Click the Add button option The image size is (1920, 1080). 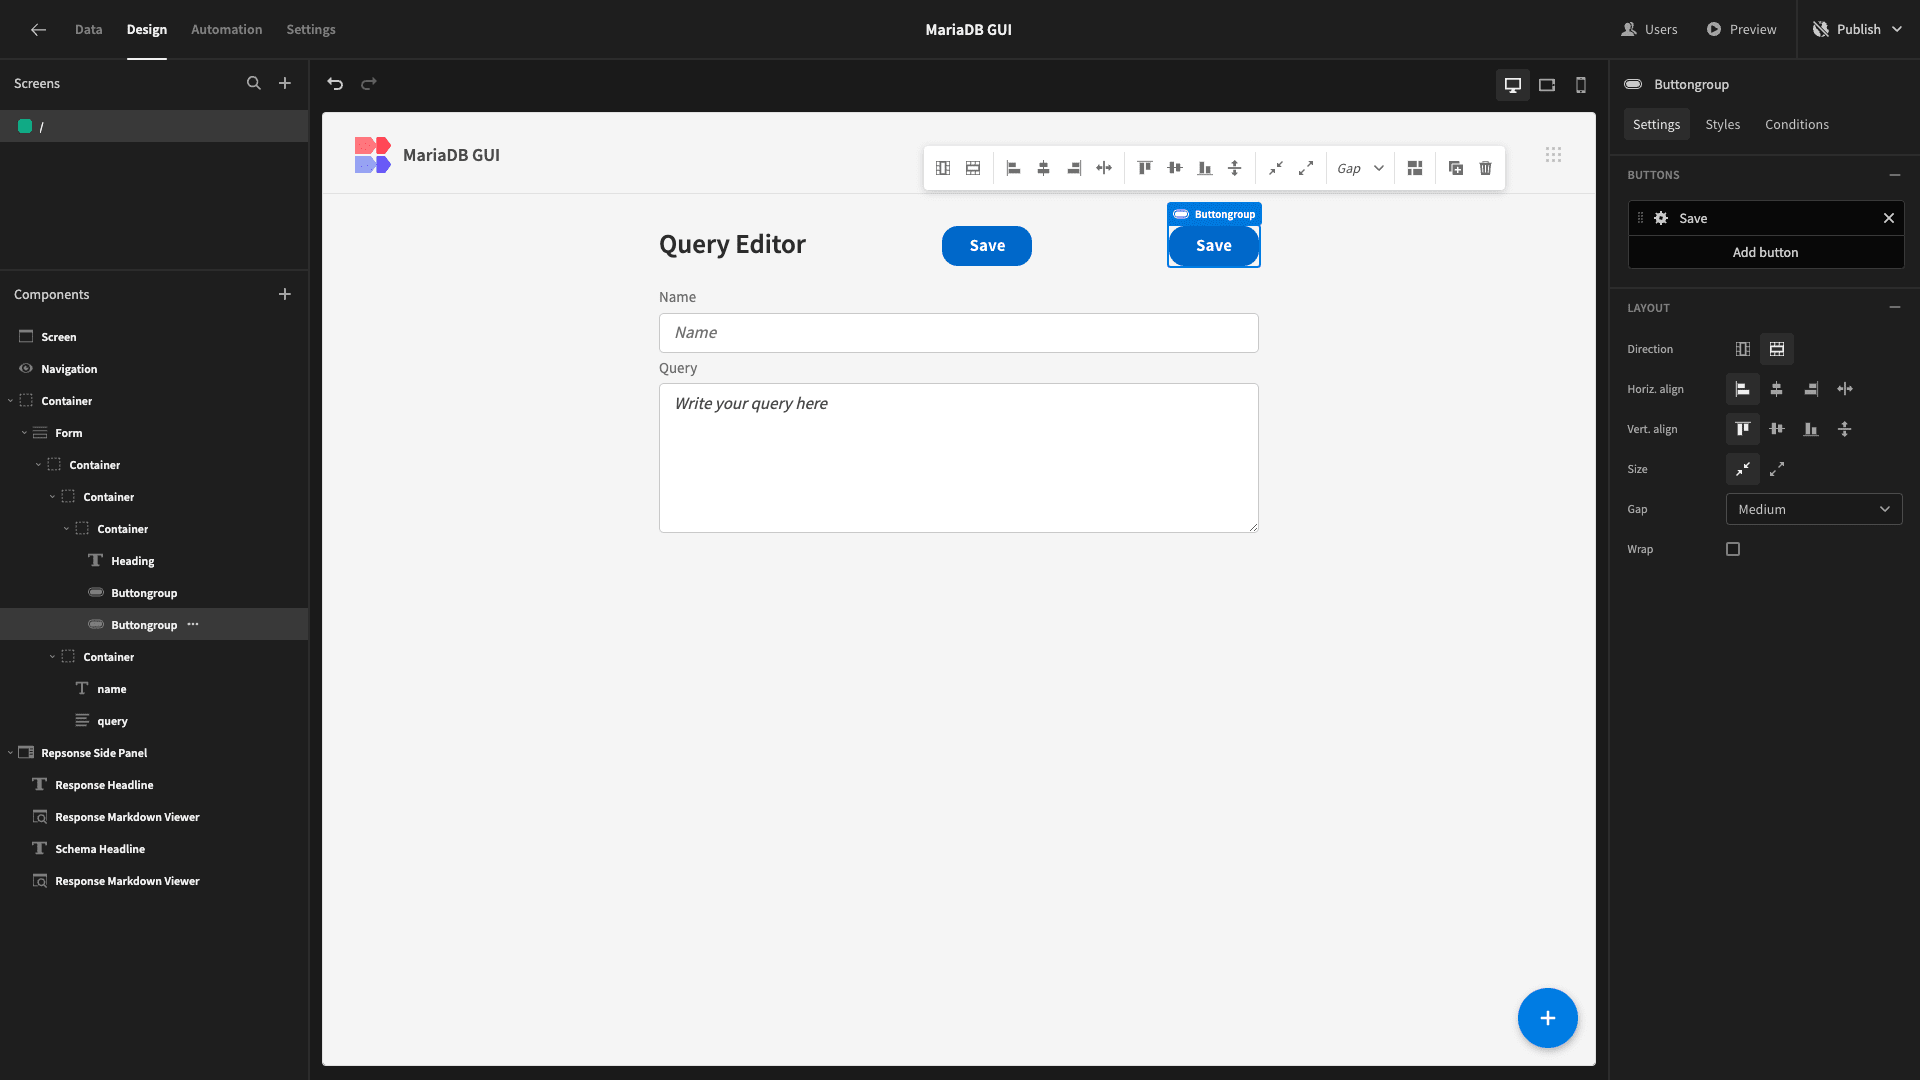click(x=1765, y=252)
